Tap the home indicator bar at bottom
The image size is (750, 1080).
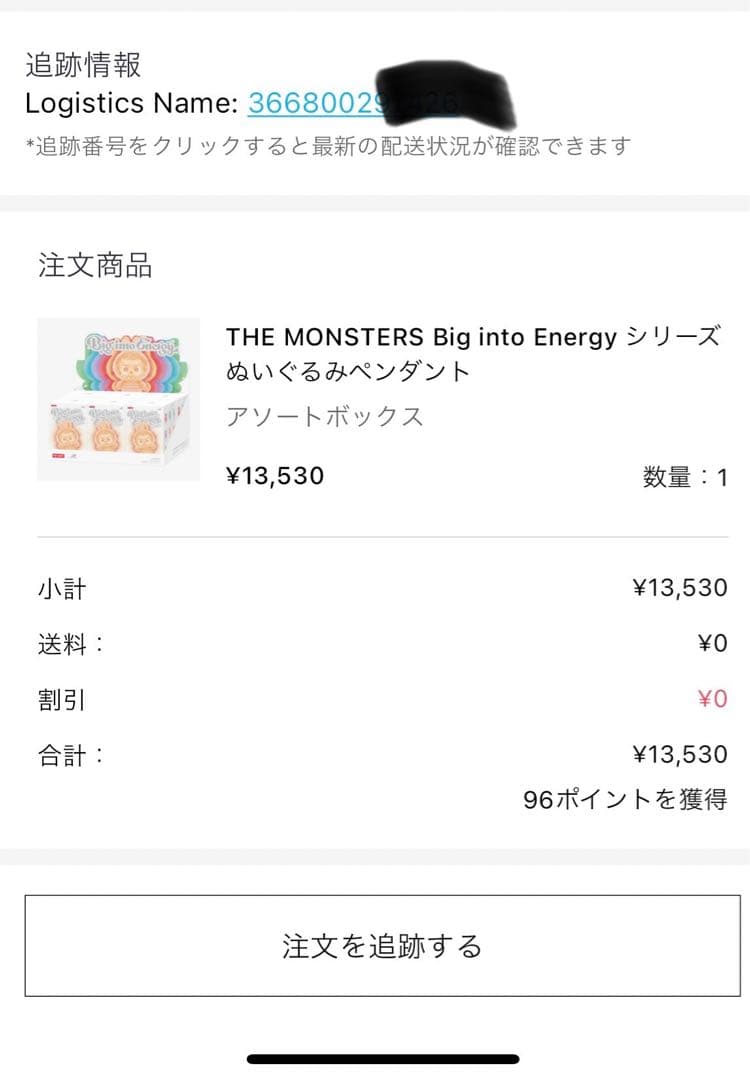(x=375, y=1057)
